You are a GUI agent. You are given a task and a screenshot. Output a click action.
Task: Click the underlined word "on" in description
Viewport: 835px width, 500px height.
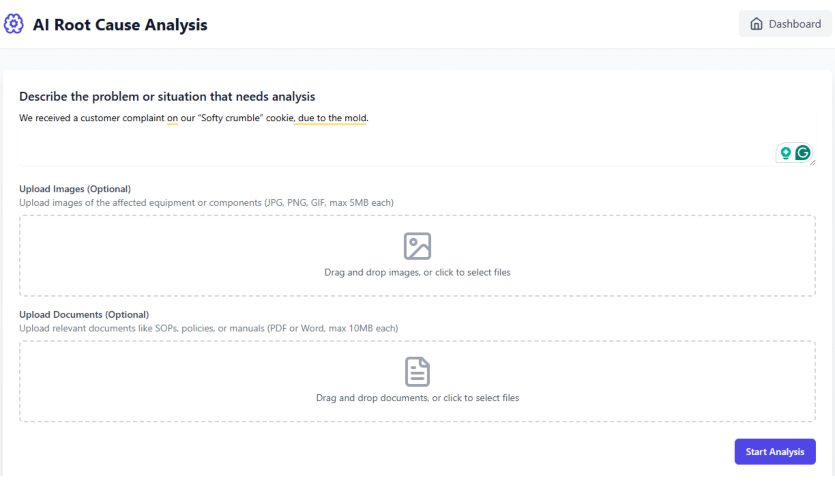point(173,118)
